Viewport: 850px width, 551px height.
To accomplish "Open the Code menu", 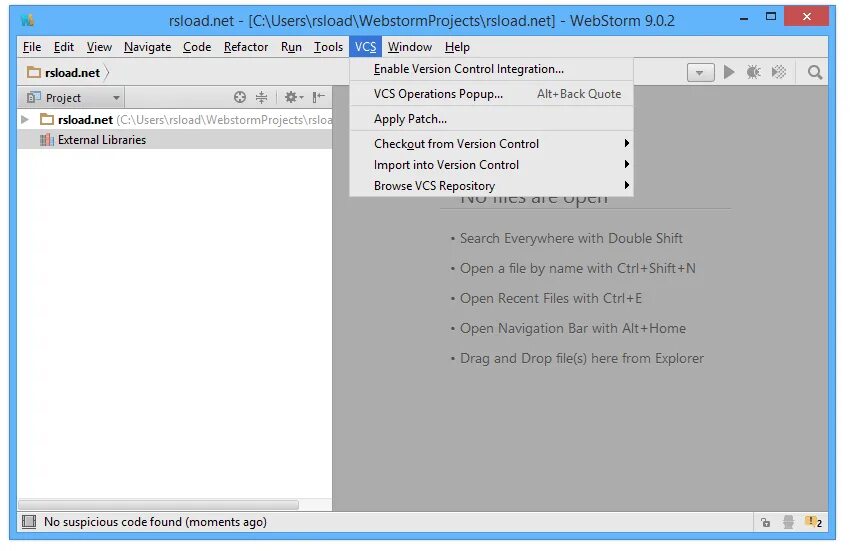I will click(197, 47).
